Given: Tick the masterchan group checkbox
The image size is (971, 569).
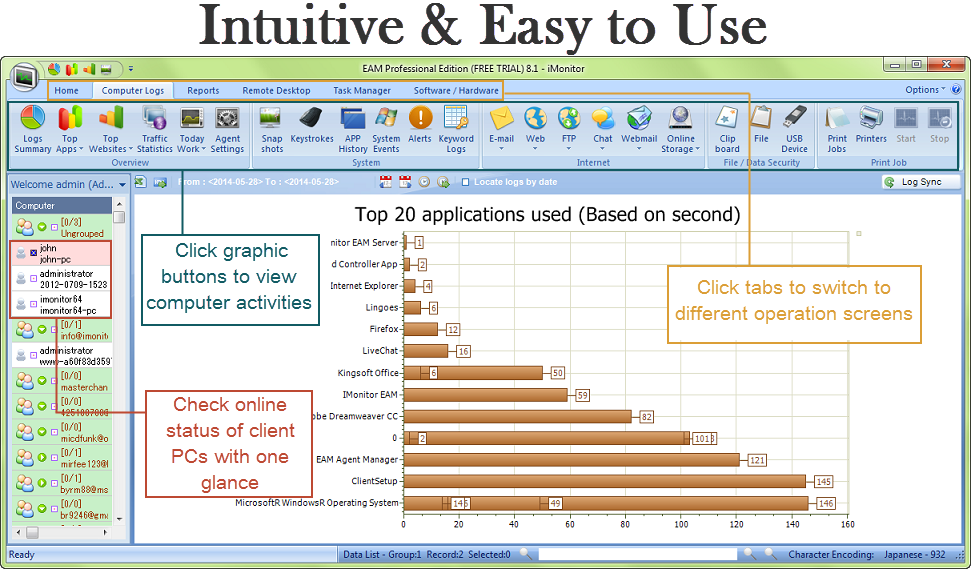Looking at the screenshot, I should point(54,381).
